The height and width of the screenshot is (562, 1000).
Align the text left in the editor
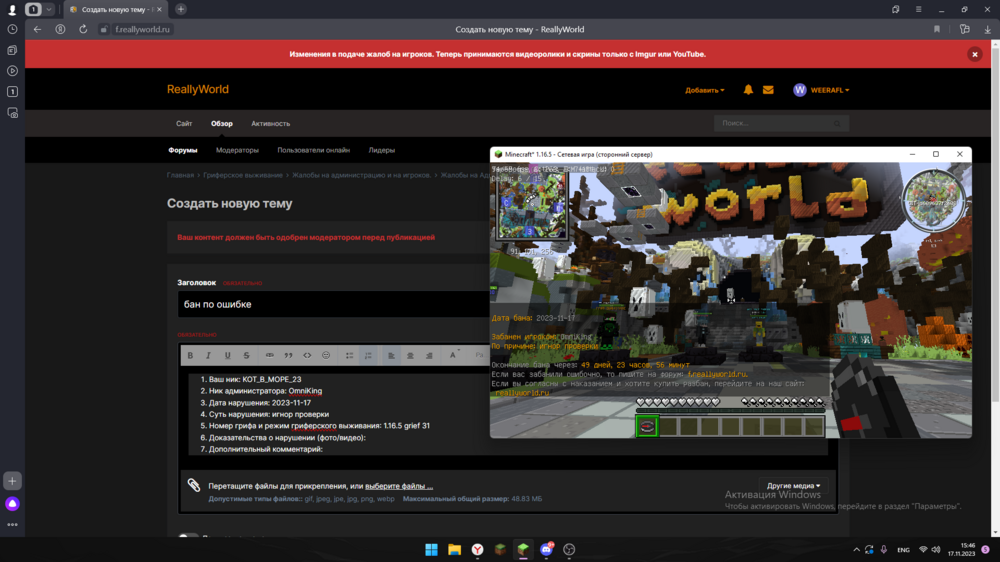(x=392, y=355)
